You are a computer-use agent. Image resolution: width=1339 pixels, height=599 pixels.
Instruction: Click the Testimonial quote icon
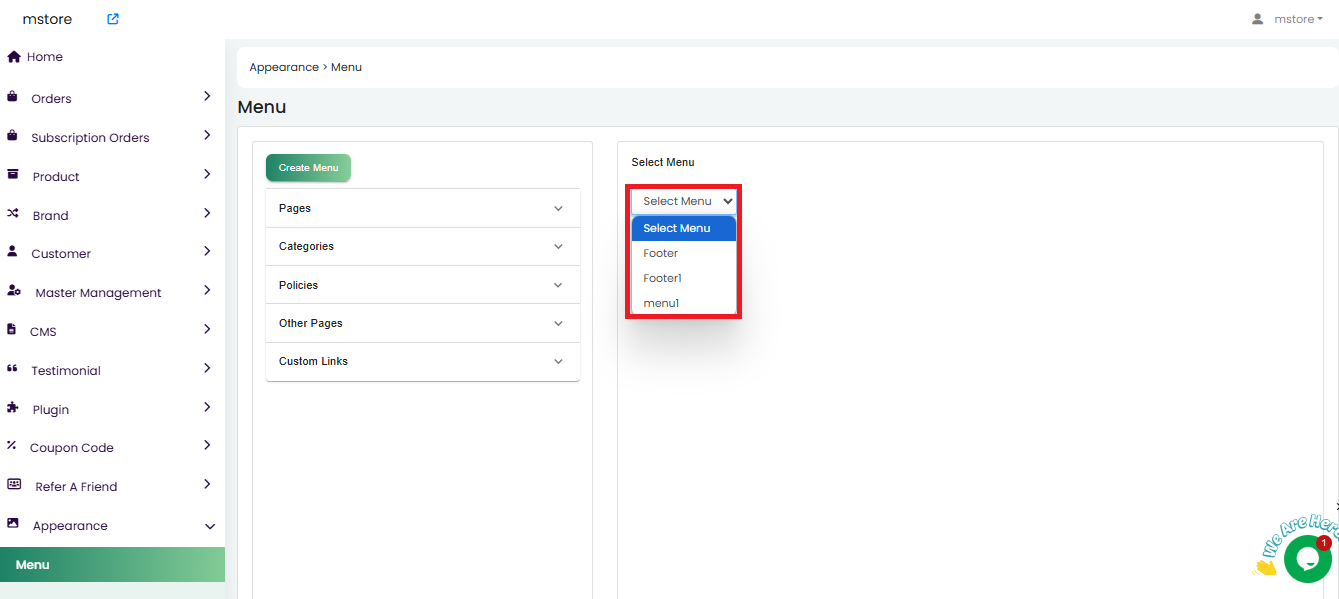[x=13, y=369]
